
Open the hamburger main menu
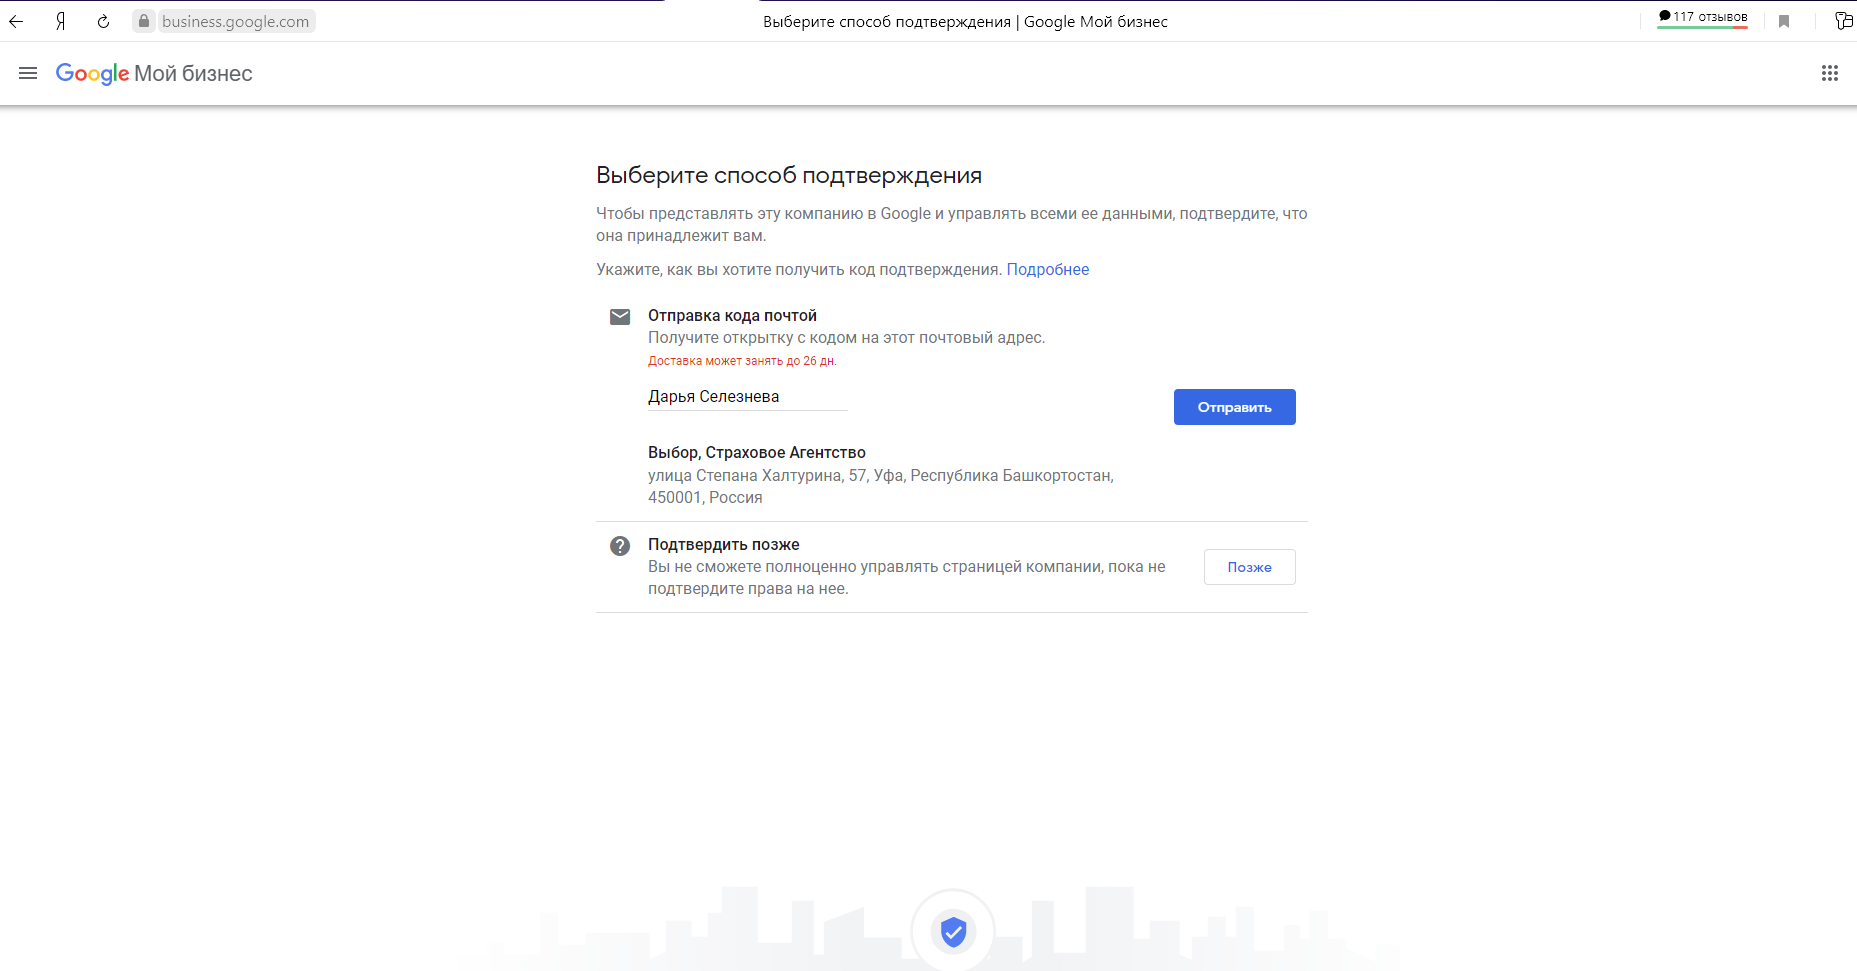coord(28,73)
